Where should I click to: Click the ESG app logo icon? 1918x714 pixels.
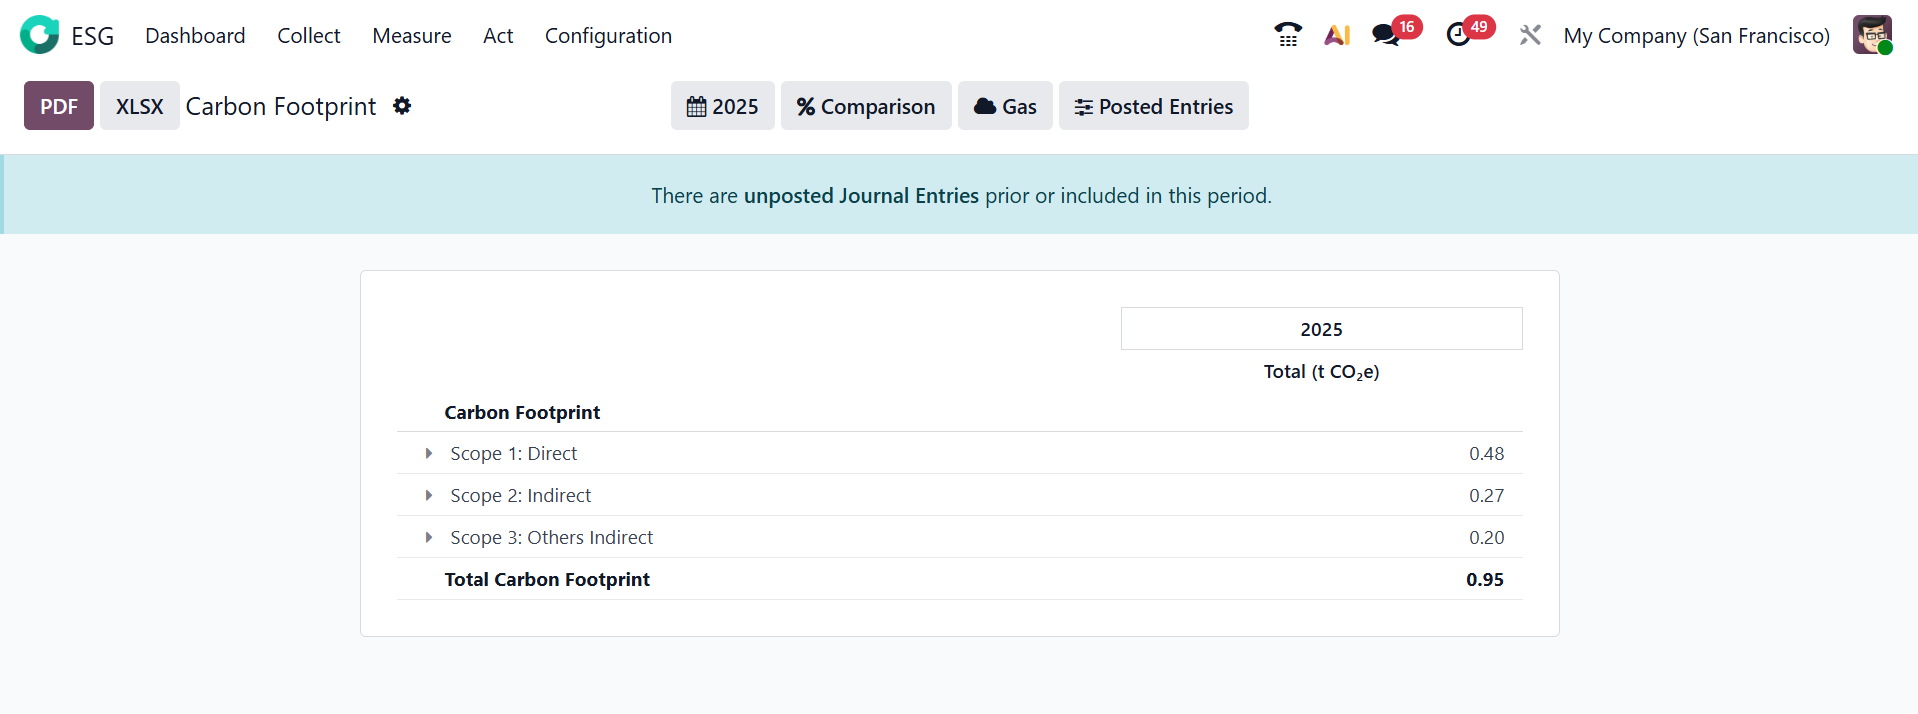click(x=40, y=35)
